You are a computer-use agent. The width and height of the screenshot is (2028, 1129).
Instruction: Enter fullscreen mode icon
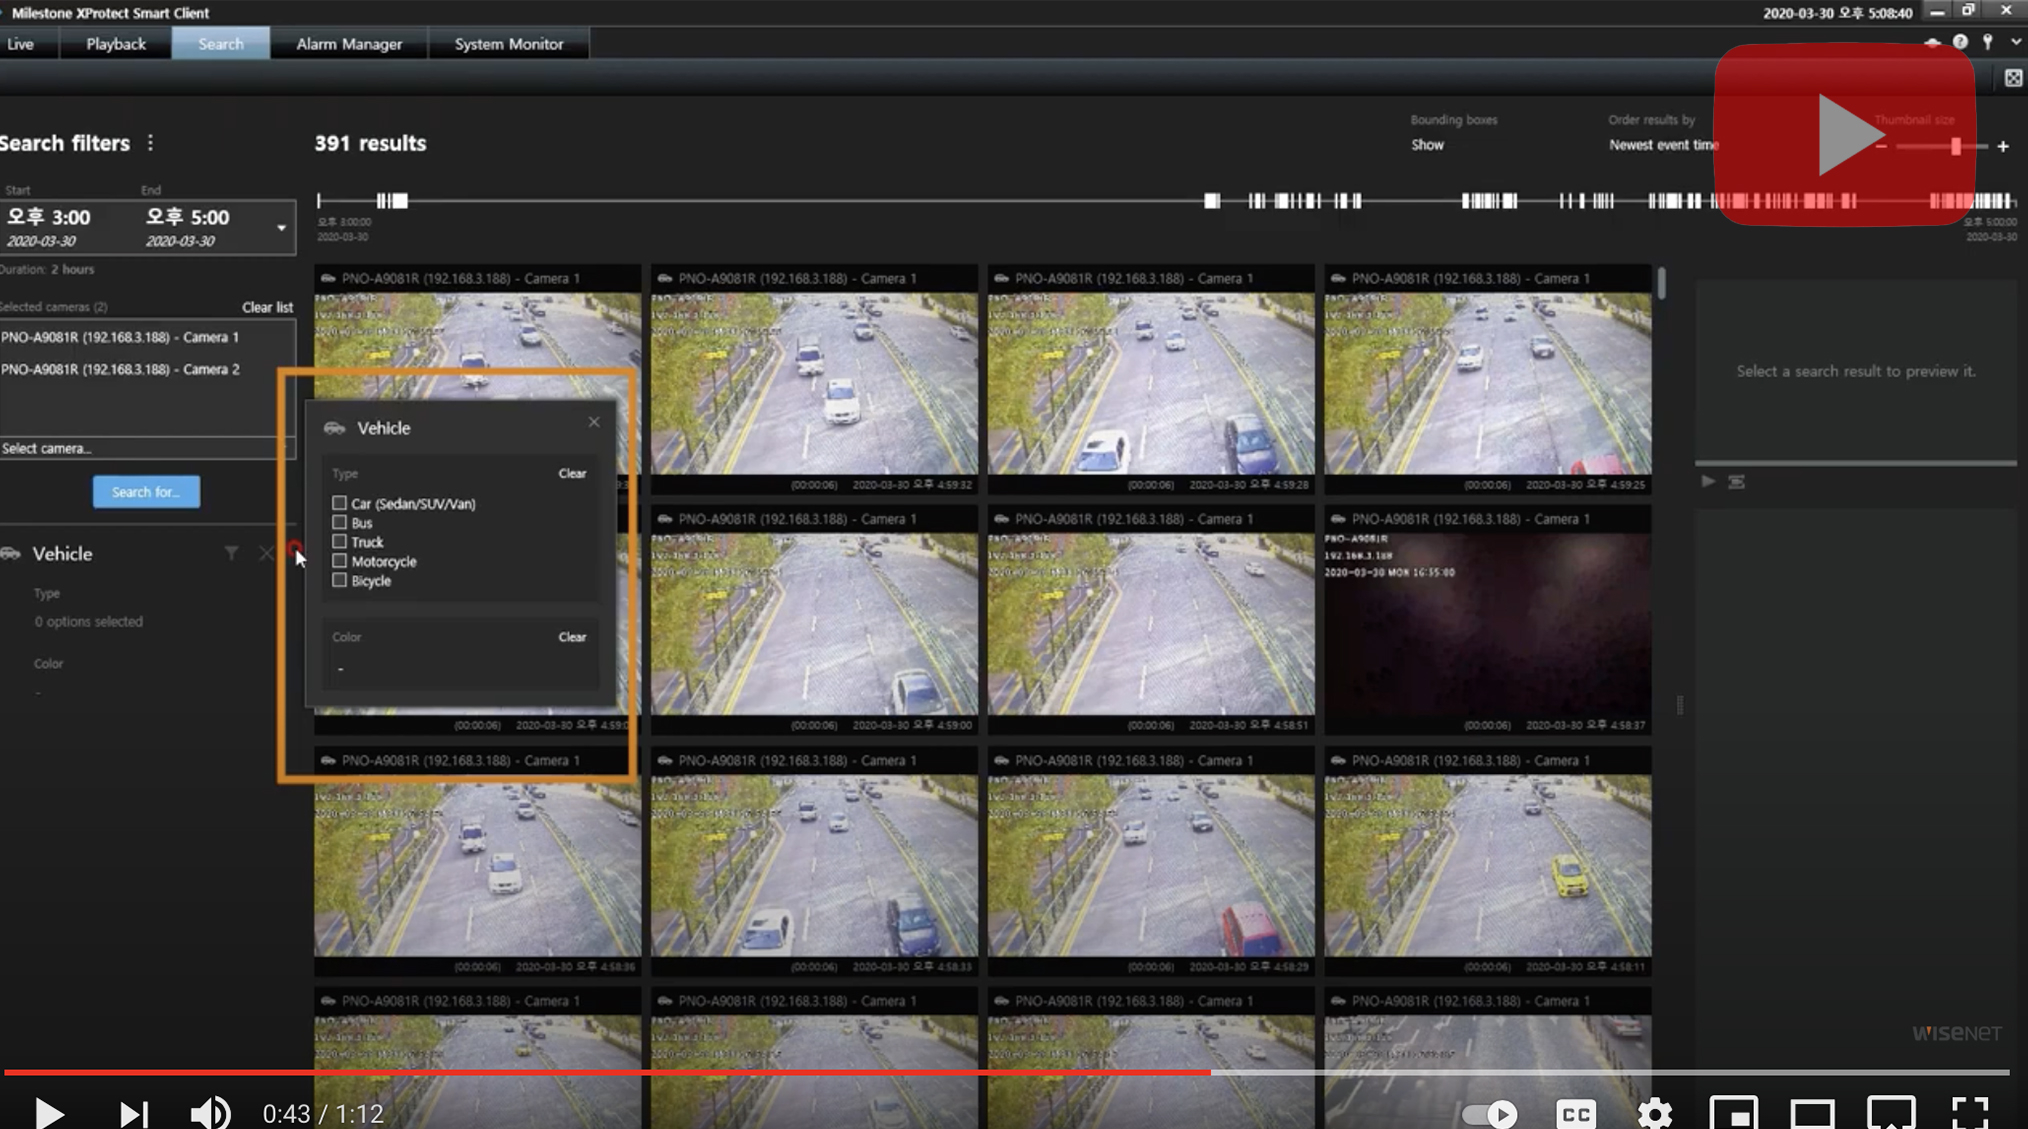click(1969, 1112)
